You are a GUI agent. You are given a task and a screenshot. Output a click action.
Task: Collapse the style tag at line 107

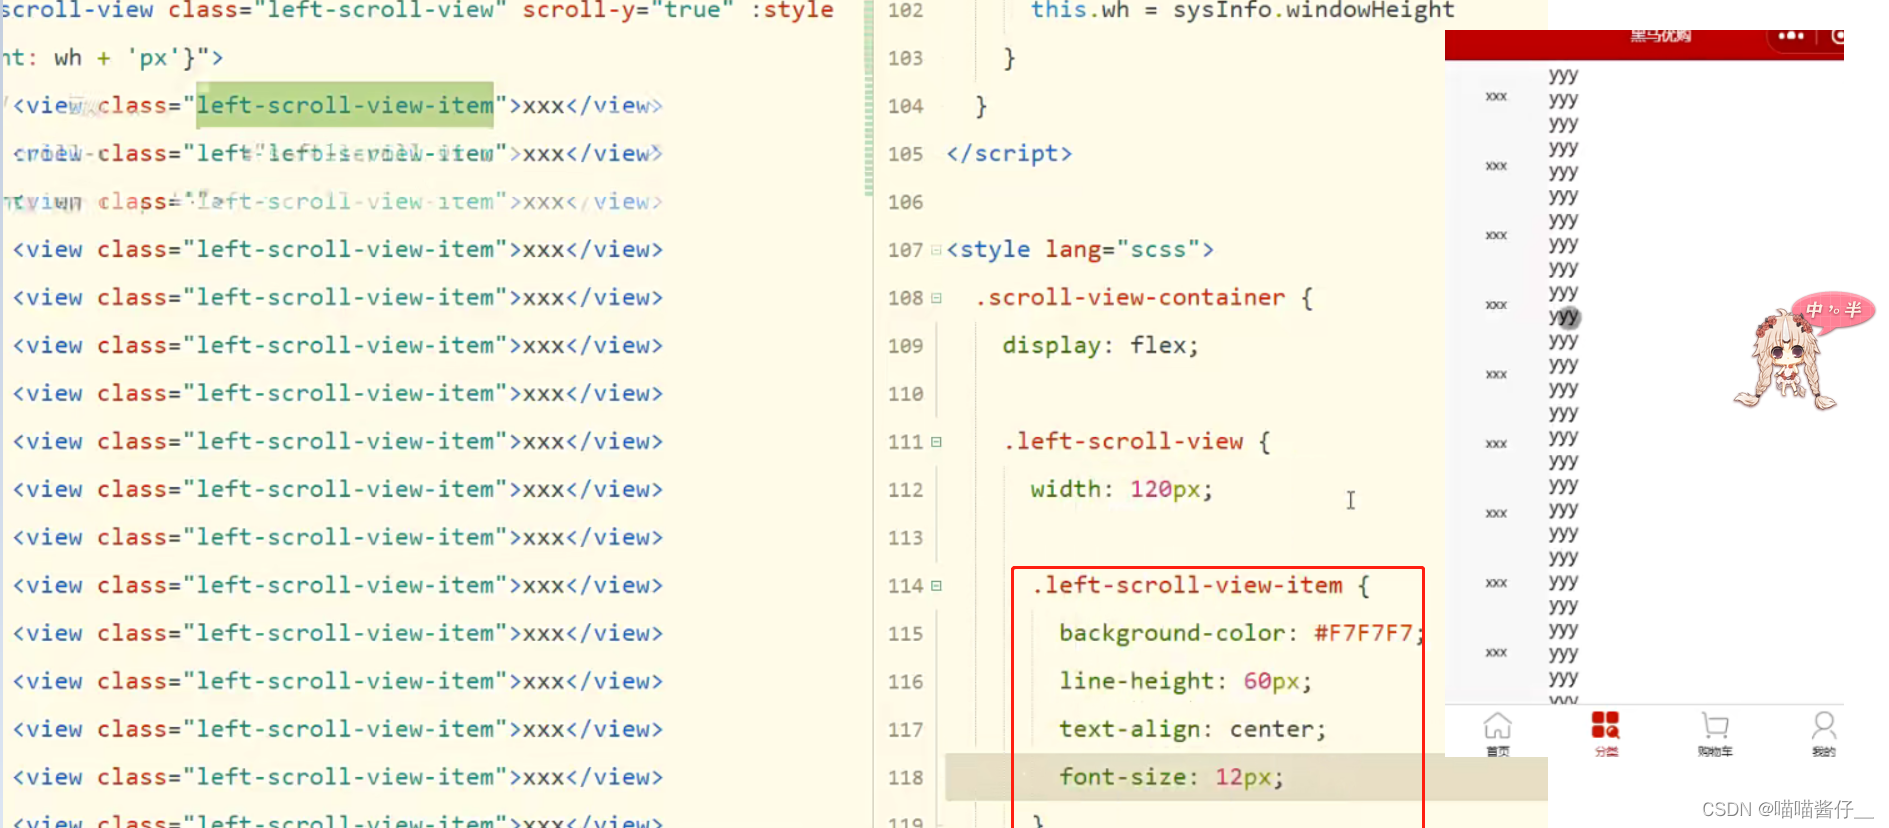pos(936,250)
